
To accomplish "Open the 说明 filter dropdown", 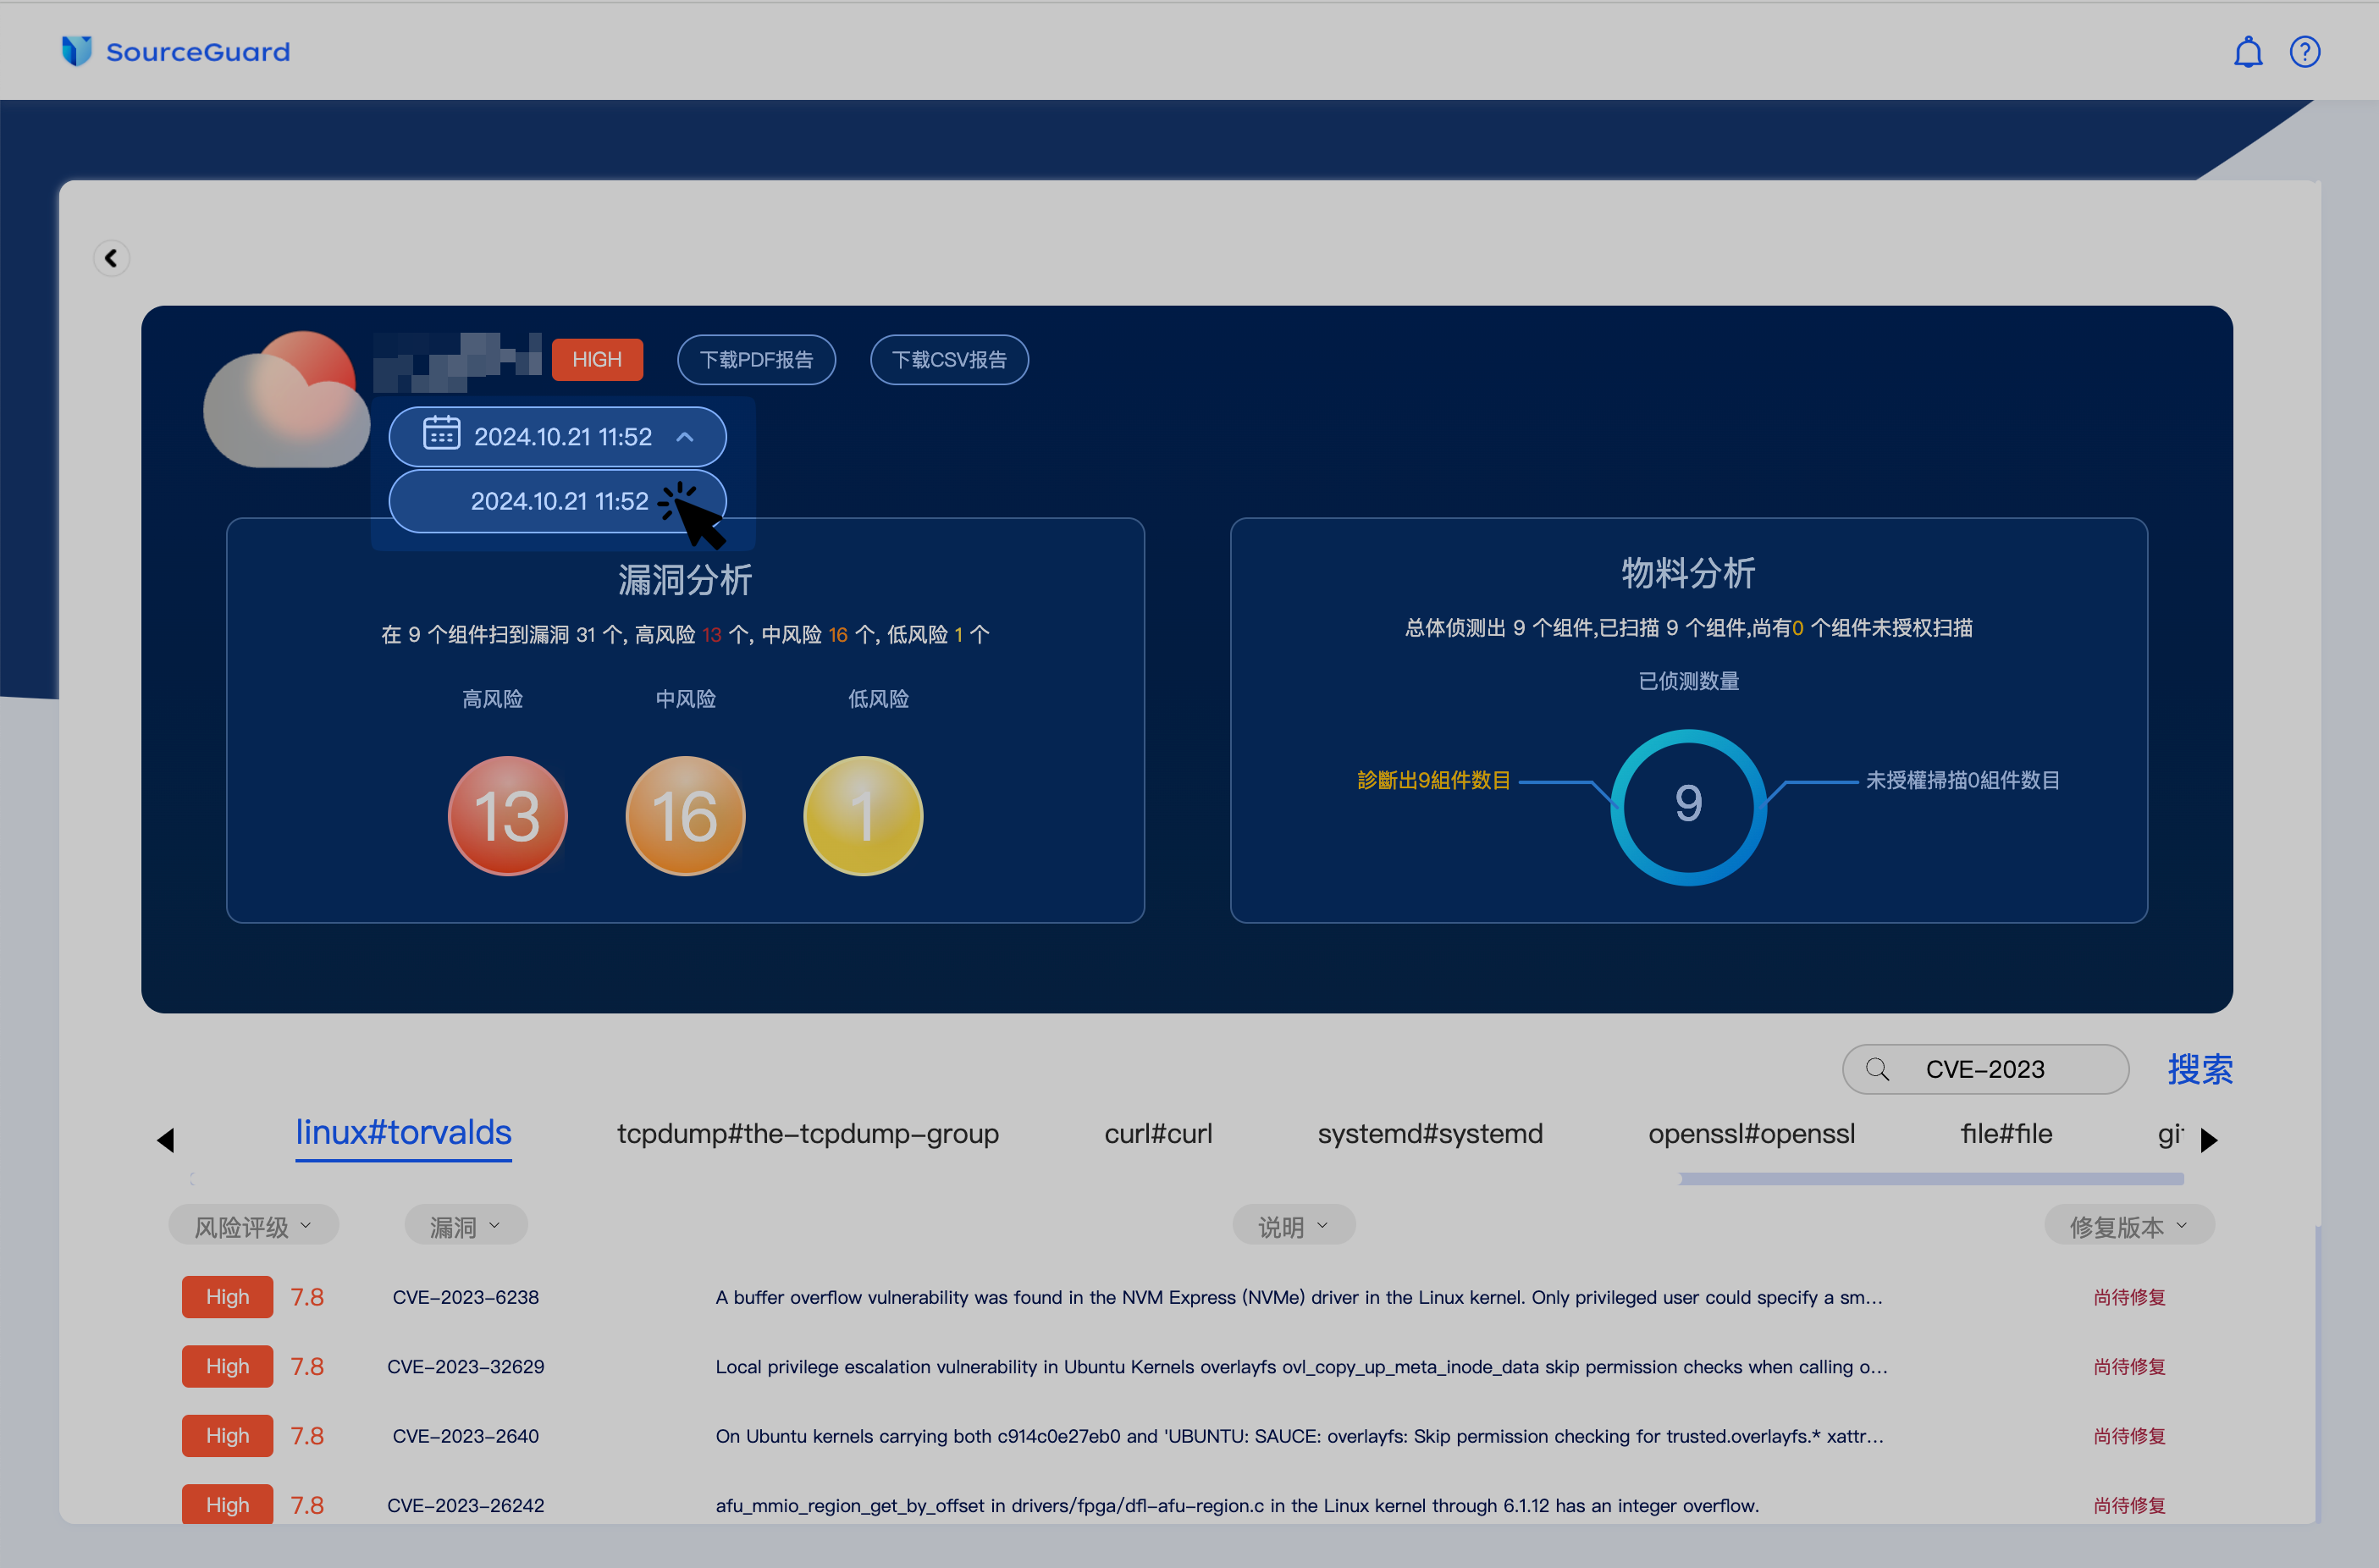I will 1293,1224.
